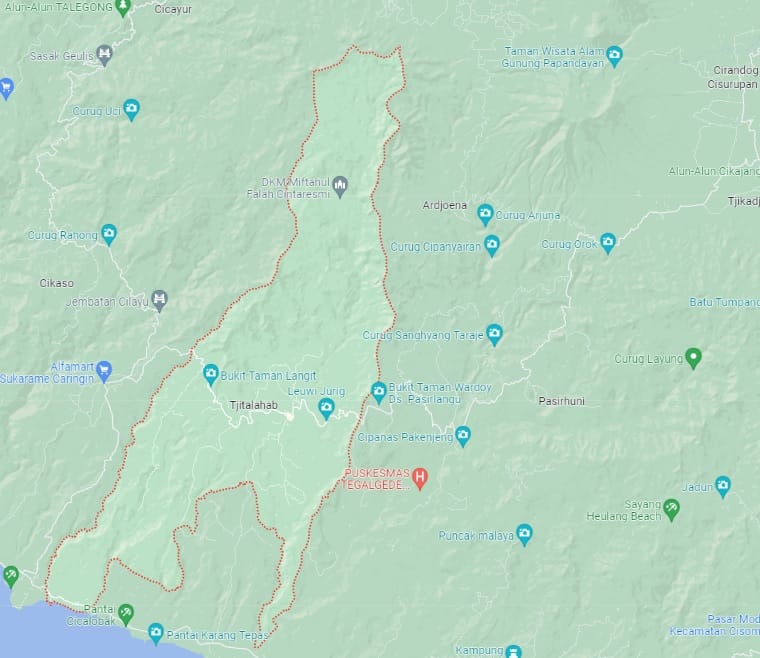Select the Ardjoena place name

click(x=444, y=205)
